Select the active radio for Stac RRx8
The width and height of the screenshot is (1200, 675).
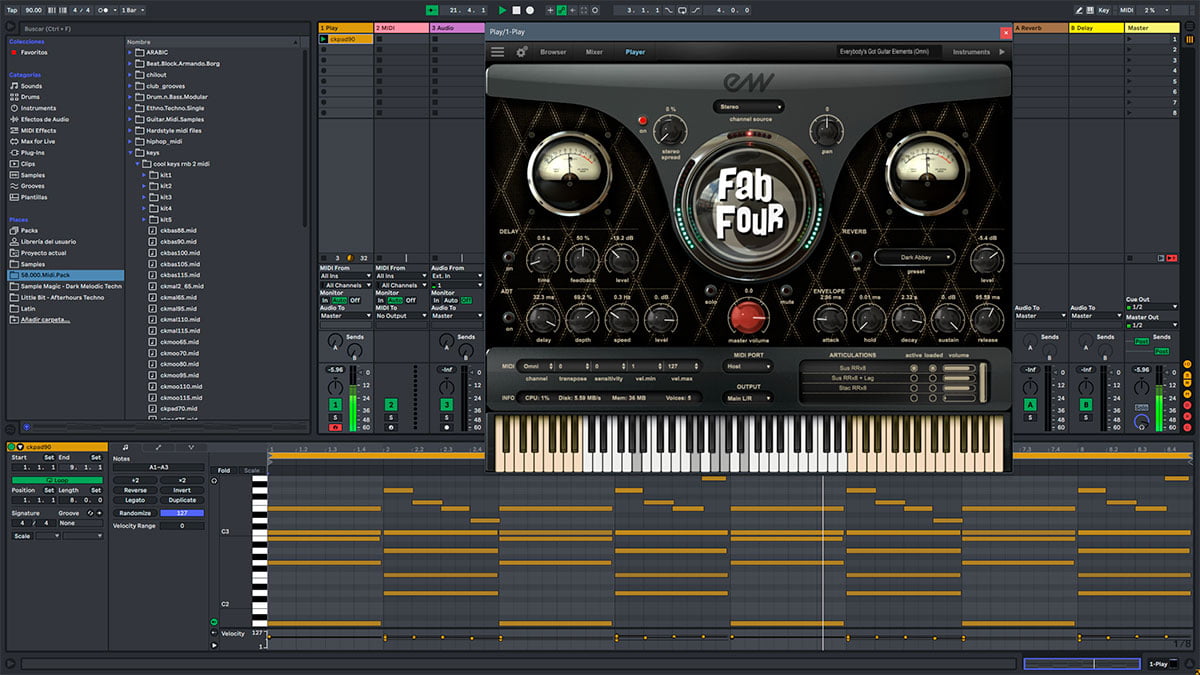pos(913,387)
